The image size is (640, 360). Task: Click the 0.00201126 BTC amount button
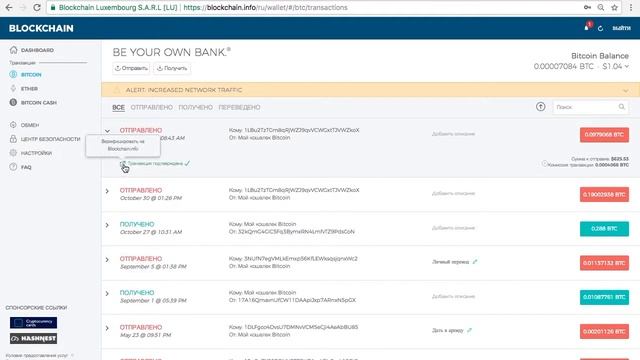pyautogui.click(x=604, y=332)
